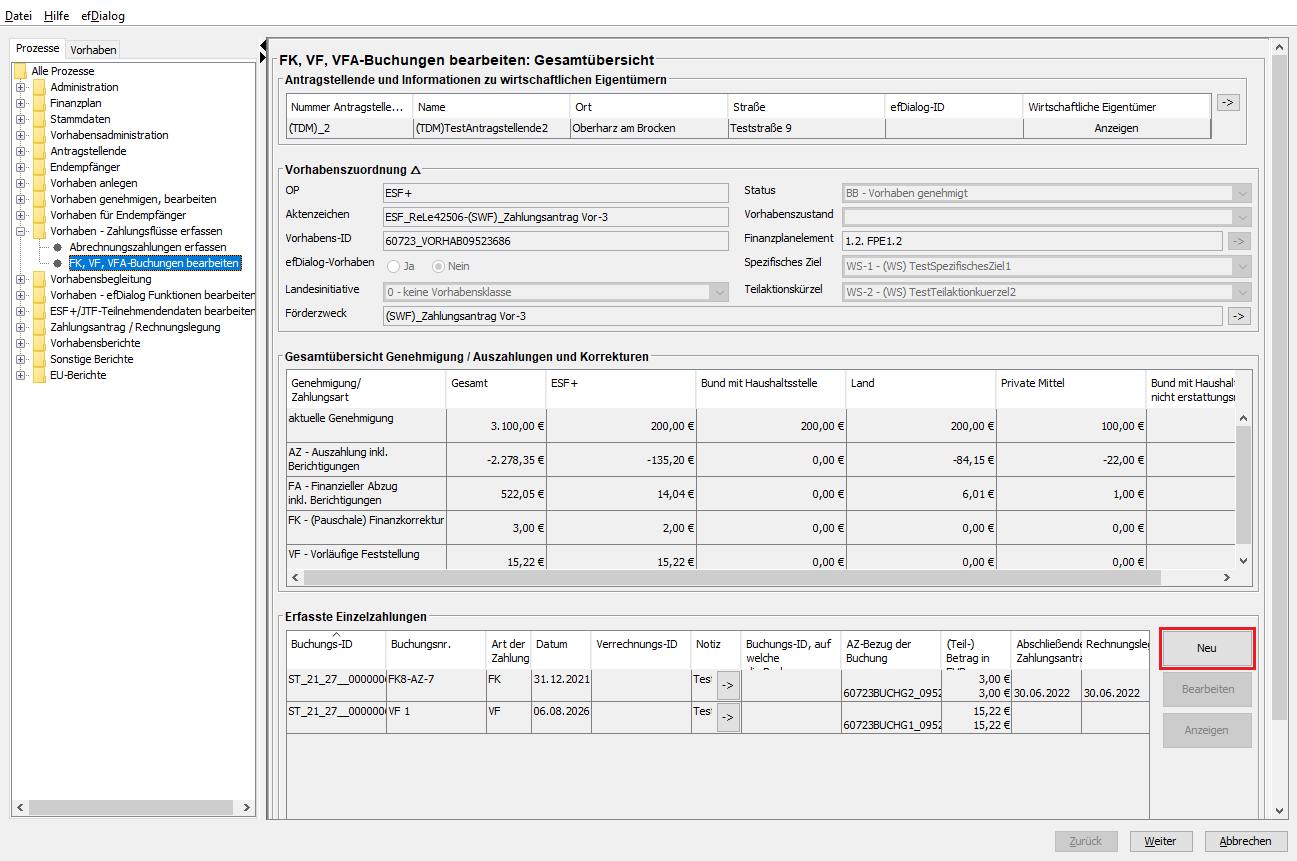Sort by Buchungs-ID column header
1297x861 pixels.
point(336,648)
